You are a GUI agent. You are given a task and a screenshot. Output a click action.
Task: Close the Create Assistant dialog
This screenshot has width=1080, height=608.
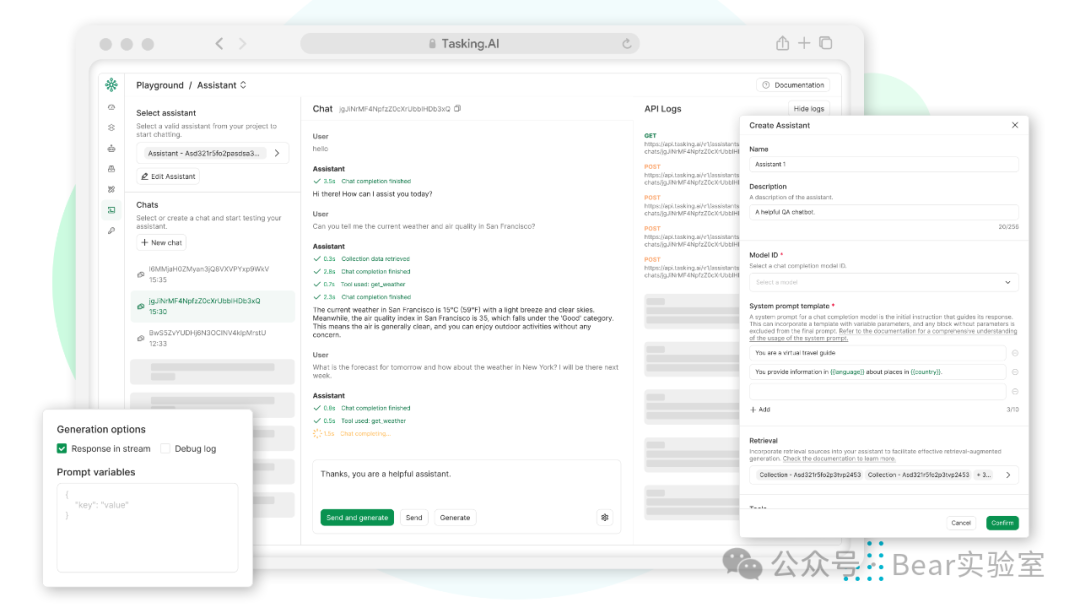point(1015,125)
